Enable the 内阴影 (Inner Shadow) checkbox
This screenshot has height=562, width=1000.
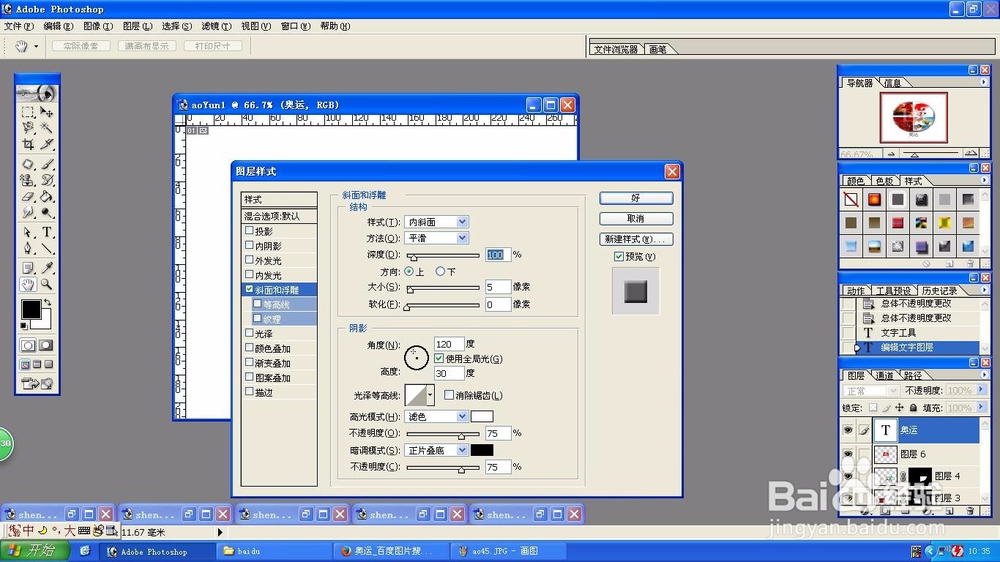(249, 245)
